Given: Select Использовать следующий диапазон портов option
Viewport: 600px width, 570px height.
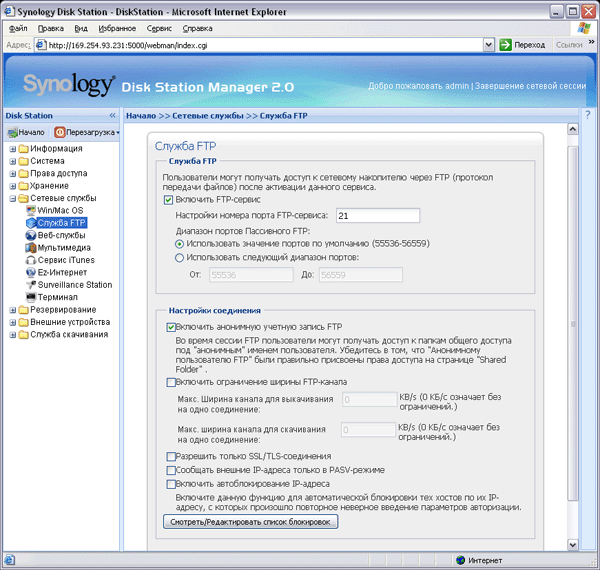Looking at the screenshot, I should click(x=179, y=258).
